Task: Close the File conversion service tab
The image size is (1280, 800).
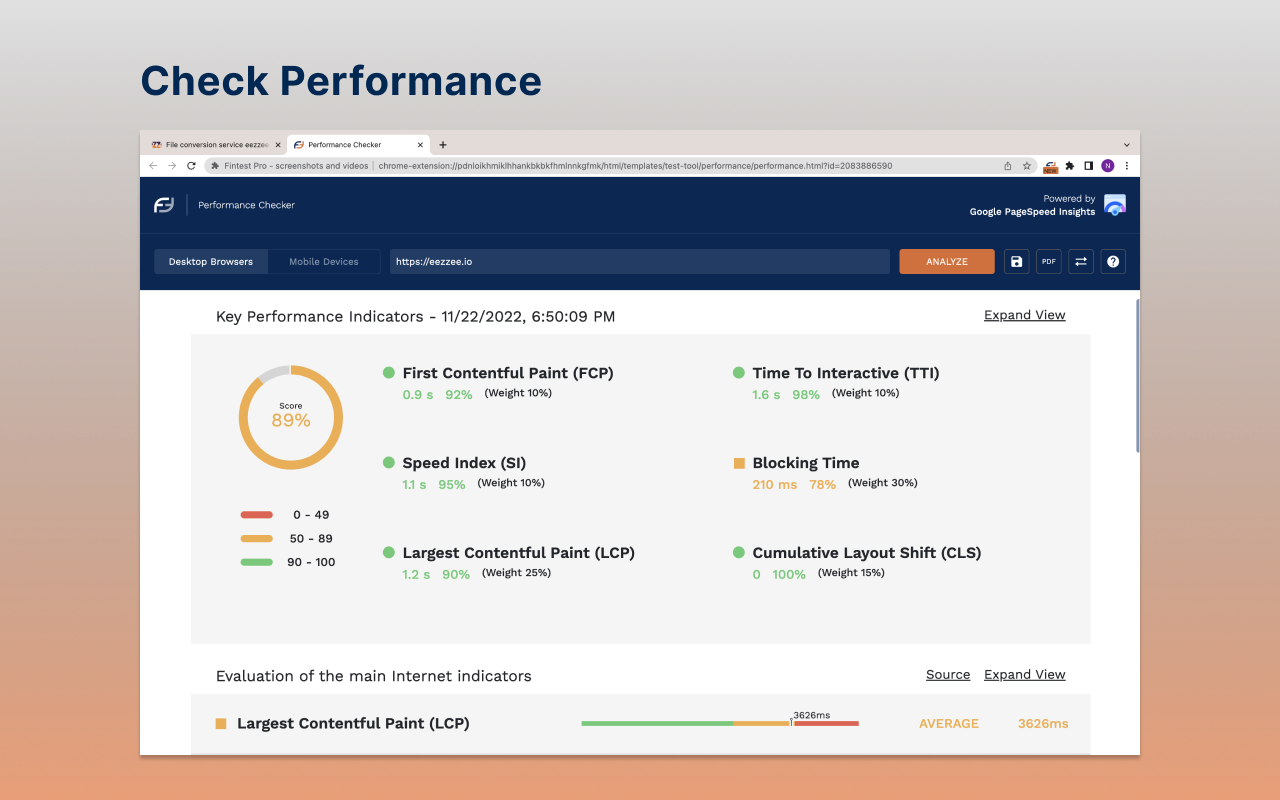Action: pos(278,145)
